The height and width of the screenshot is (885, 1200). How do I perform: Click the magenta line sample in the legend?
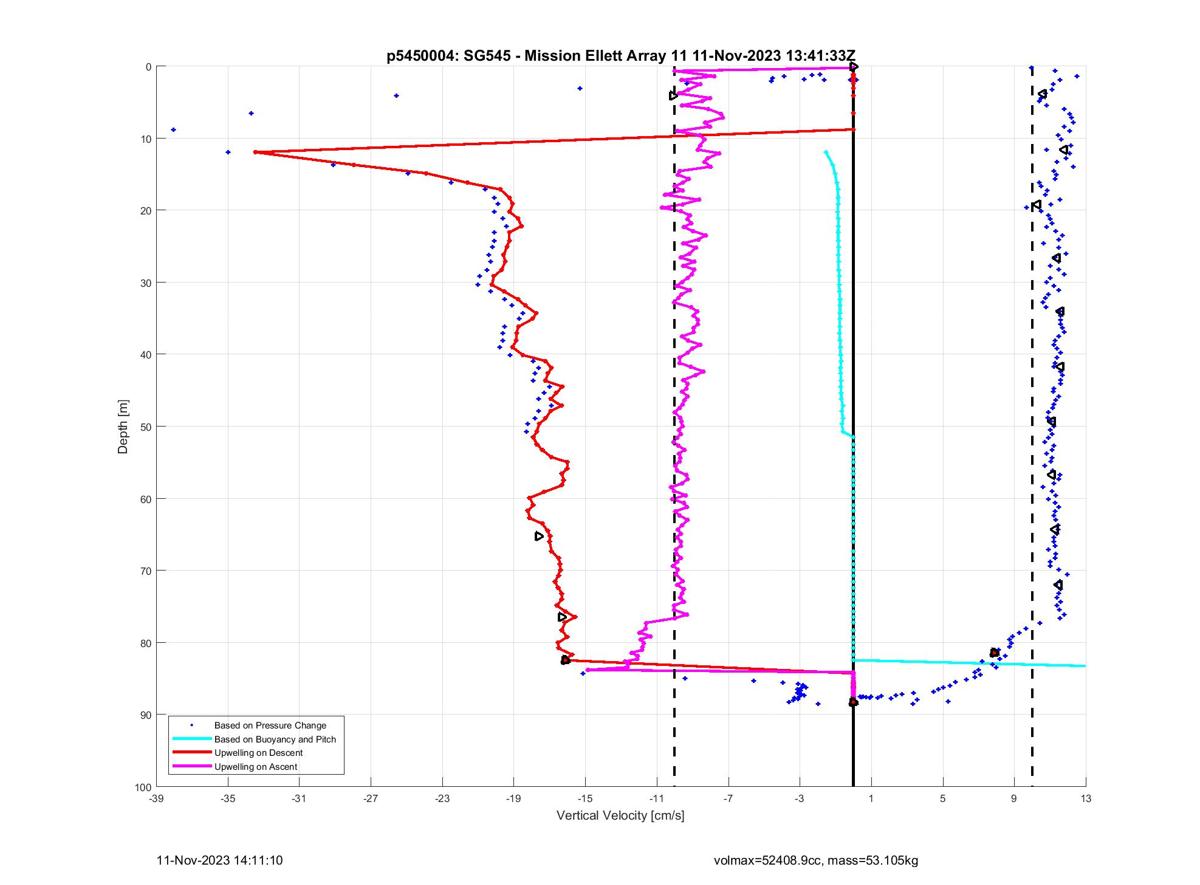point(191,767)
